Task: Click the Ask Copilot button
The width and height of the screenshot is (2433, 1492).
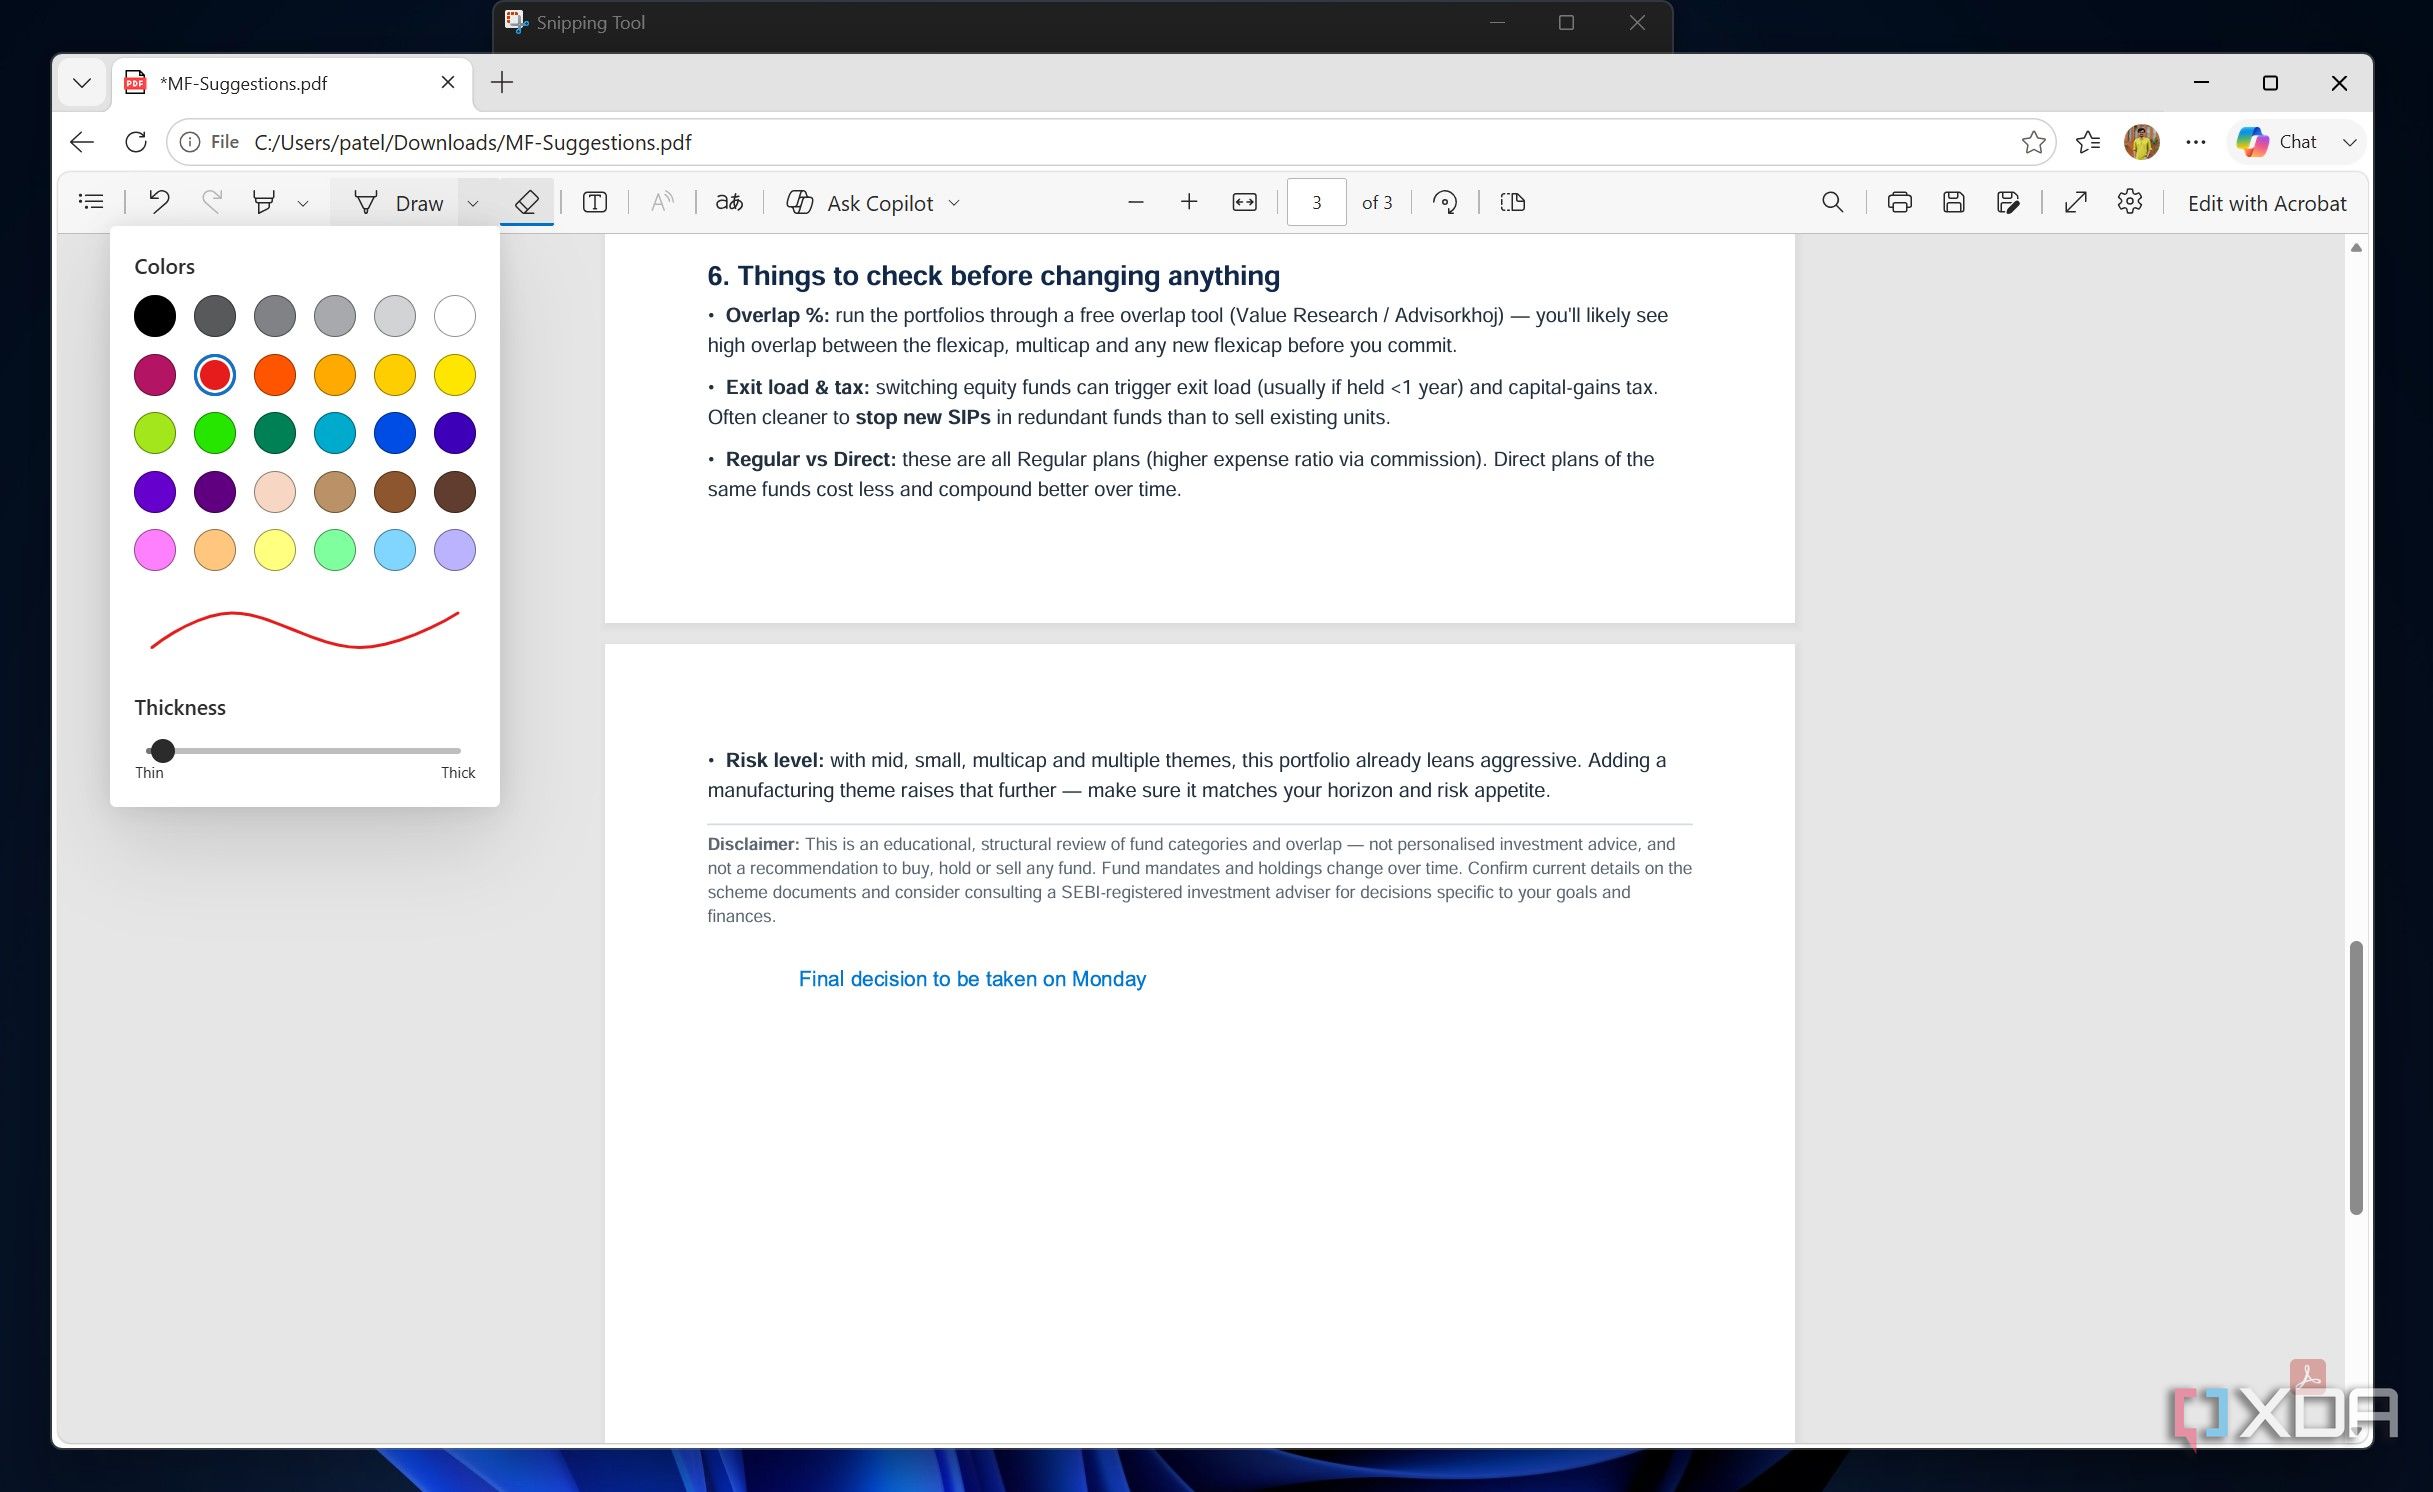Action: tap(861, 203)
